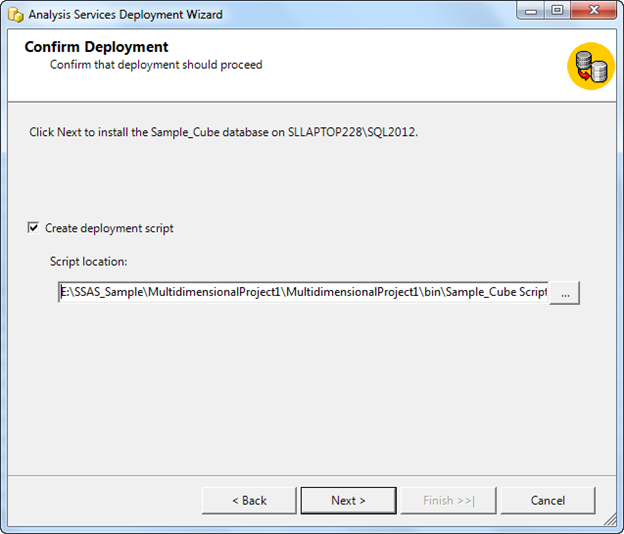Go to previous step with Back button
The height and width of the screenshot is (534, 624).
(x=249, y=500)
